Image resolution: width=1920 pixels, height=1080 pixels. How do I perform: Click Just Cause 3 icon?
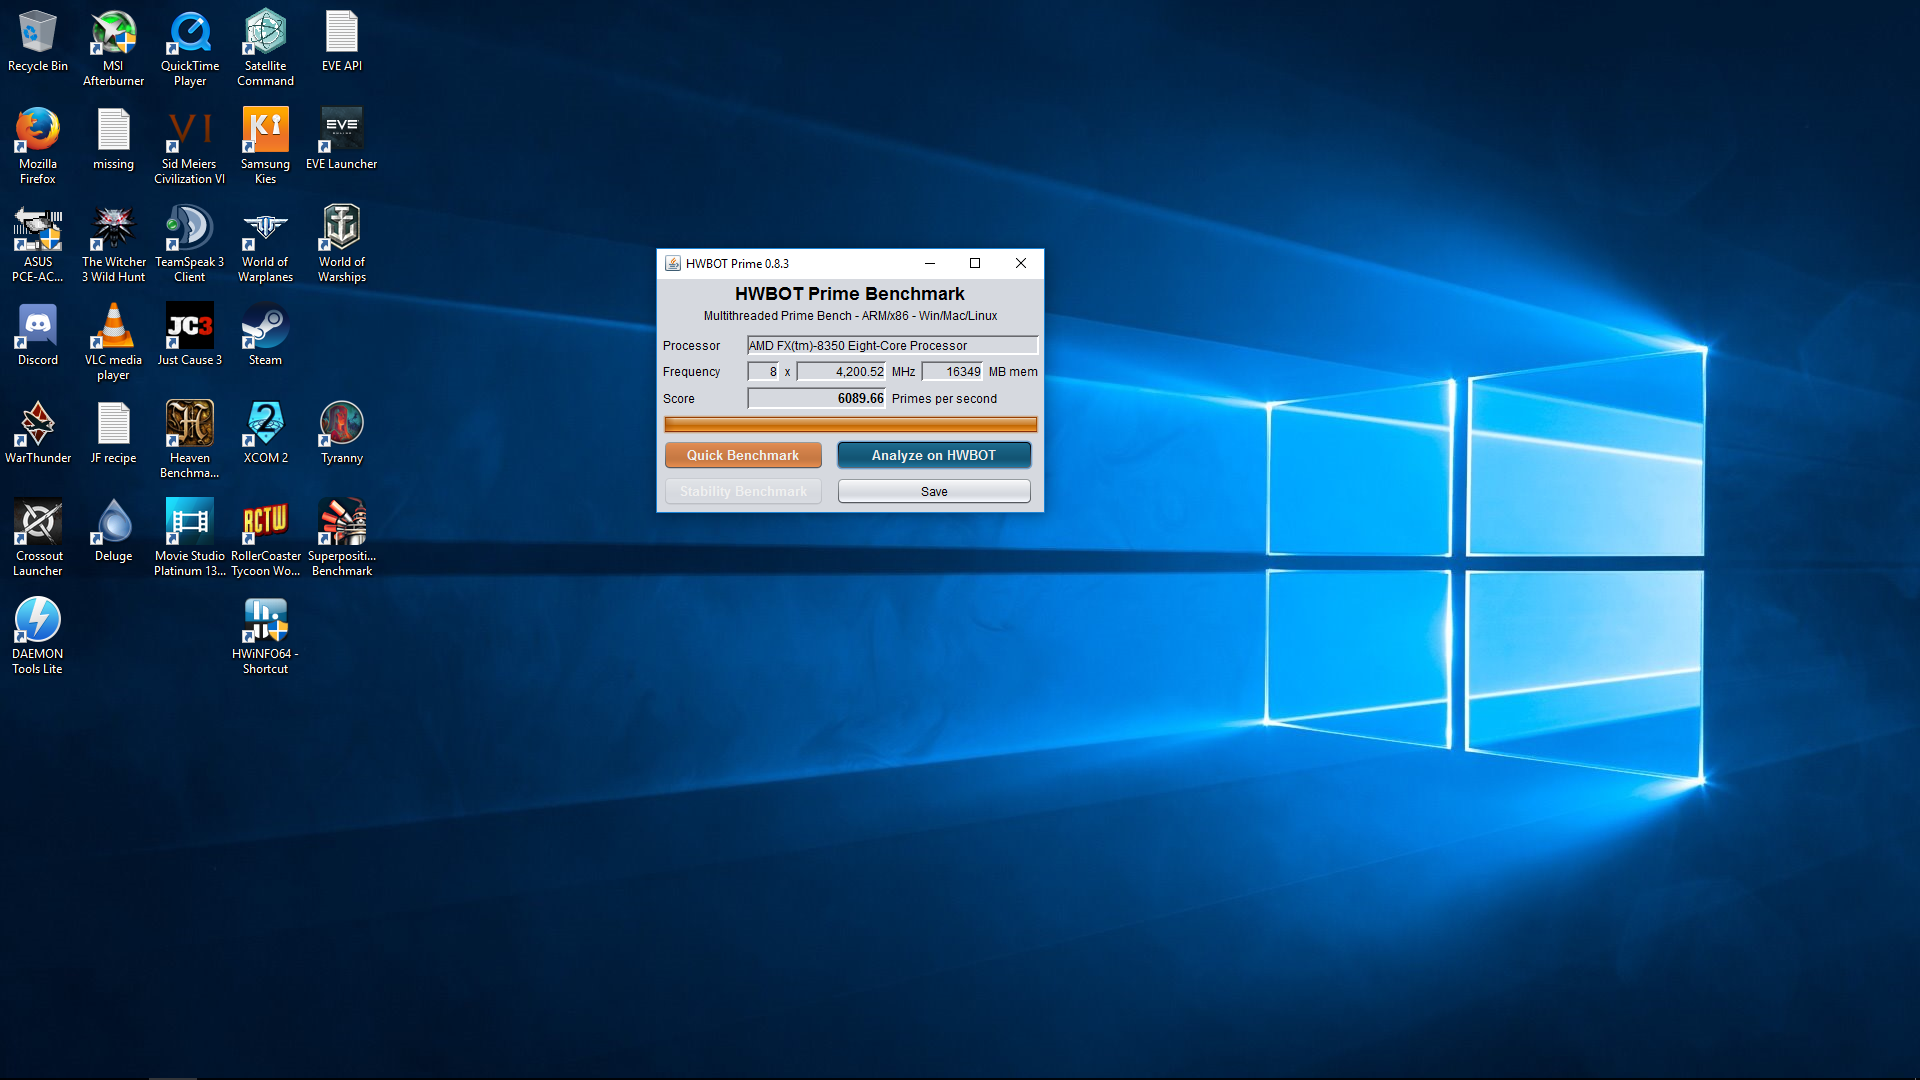190,335
